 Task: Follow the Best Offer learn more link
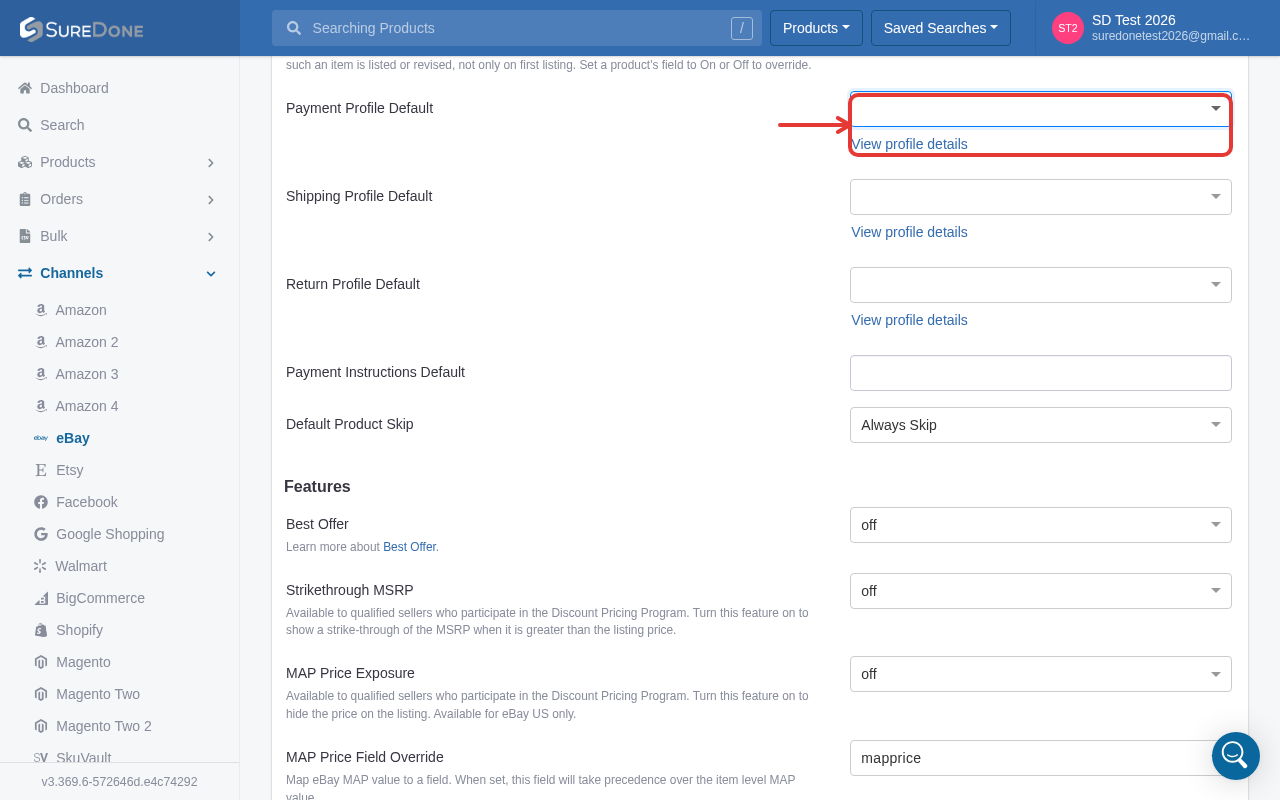pyautogui.click(x=409, y=547)
